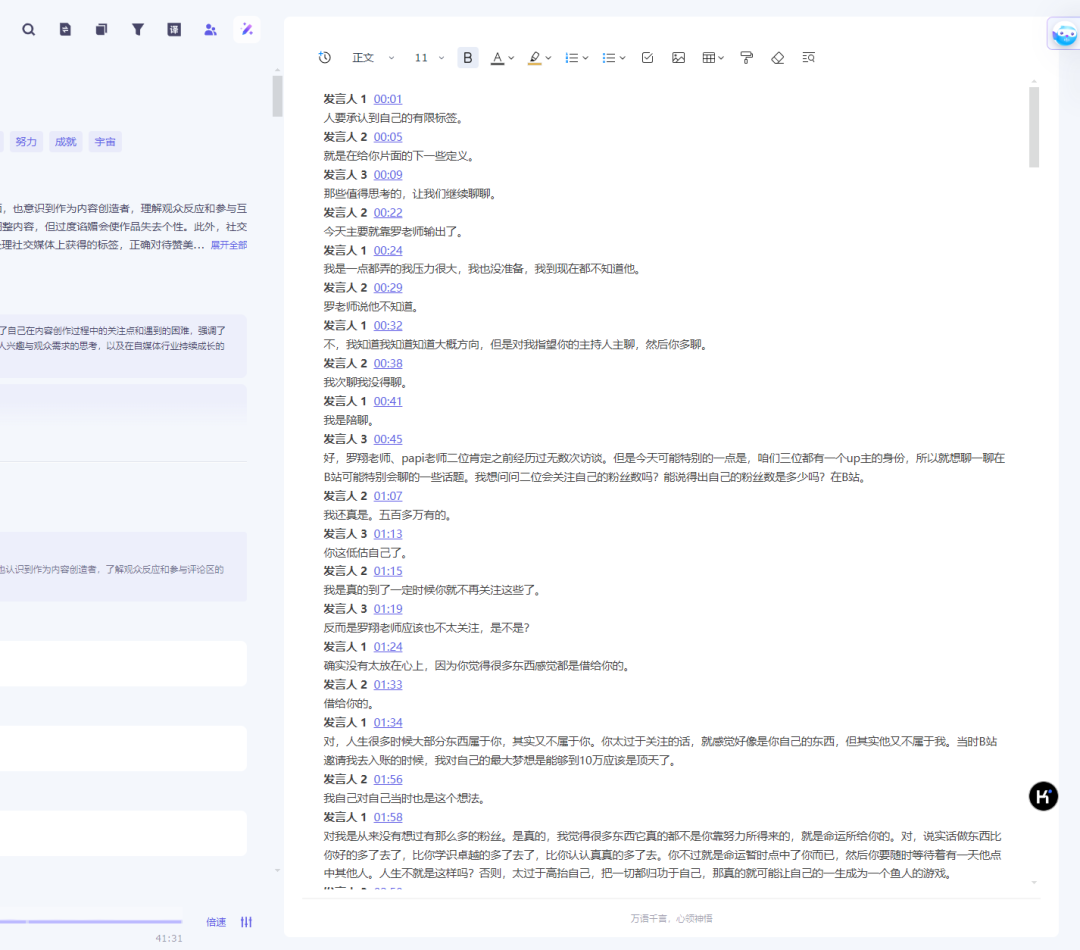The height and width of the screenshot is (950, 1080).
Task: Toggle bold formatting button
Action: [x=468, y=58]
